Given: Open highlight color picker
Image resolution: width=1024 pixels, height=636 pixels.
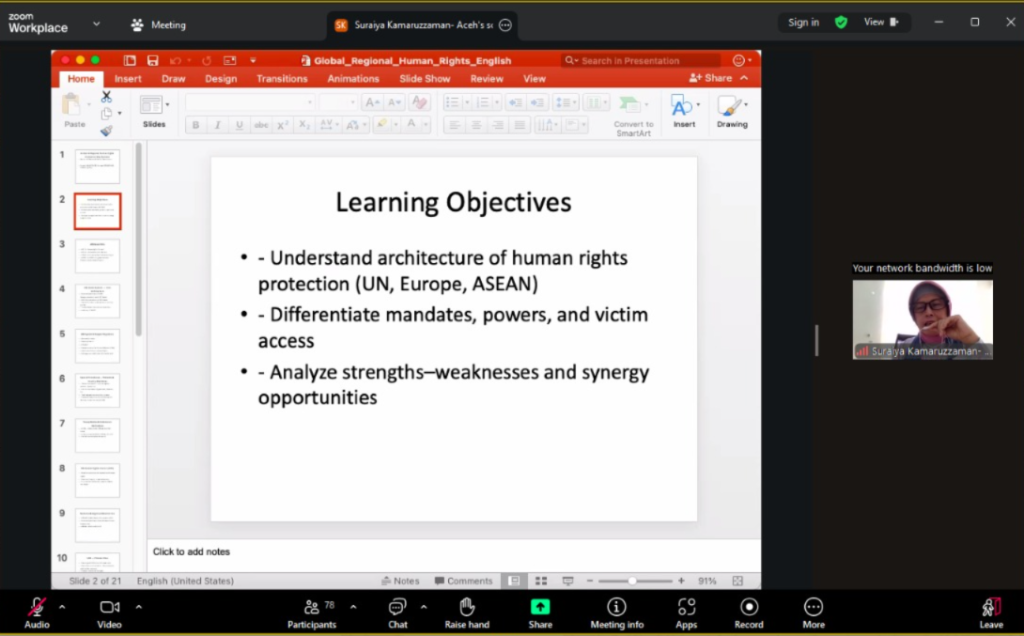Looking at the screenshot, I should pyautogui.click(x=394, y=125).
